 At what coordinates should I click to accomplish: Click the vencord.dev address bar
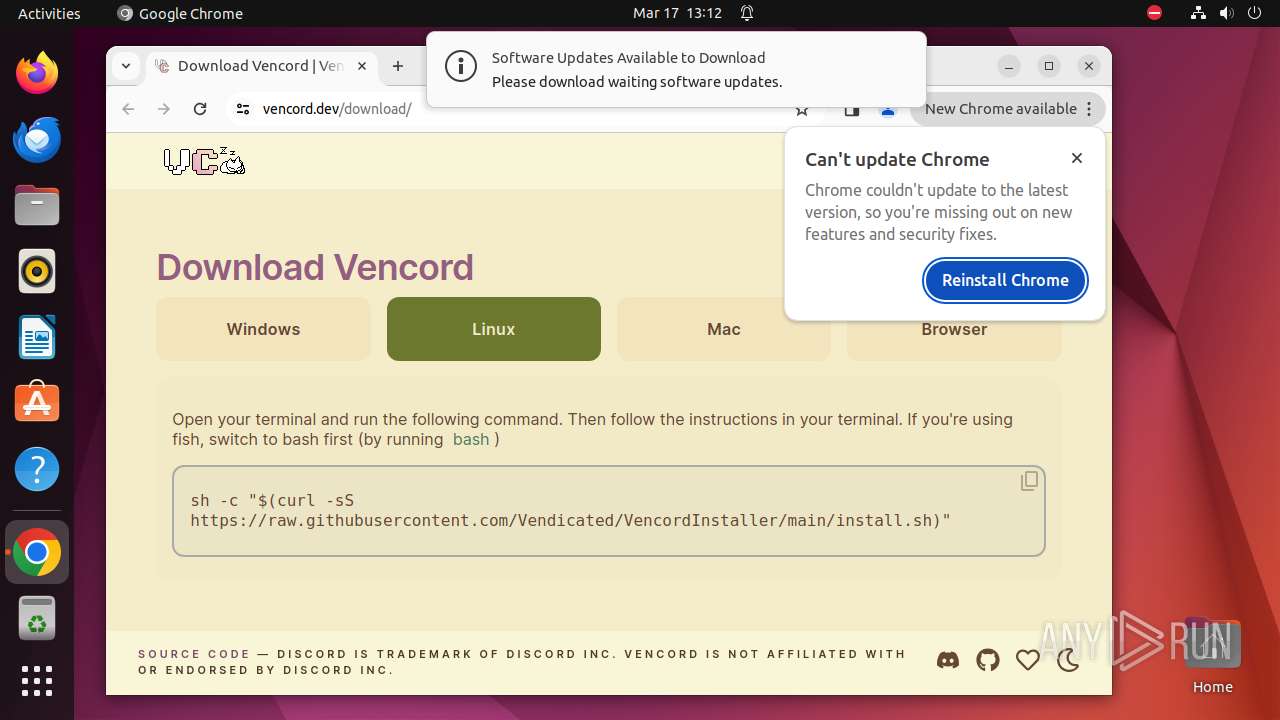pos(337,109)
